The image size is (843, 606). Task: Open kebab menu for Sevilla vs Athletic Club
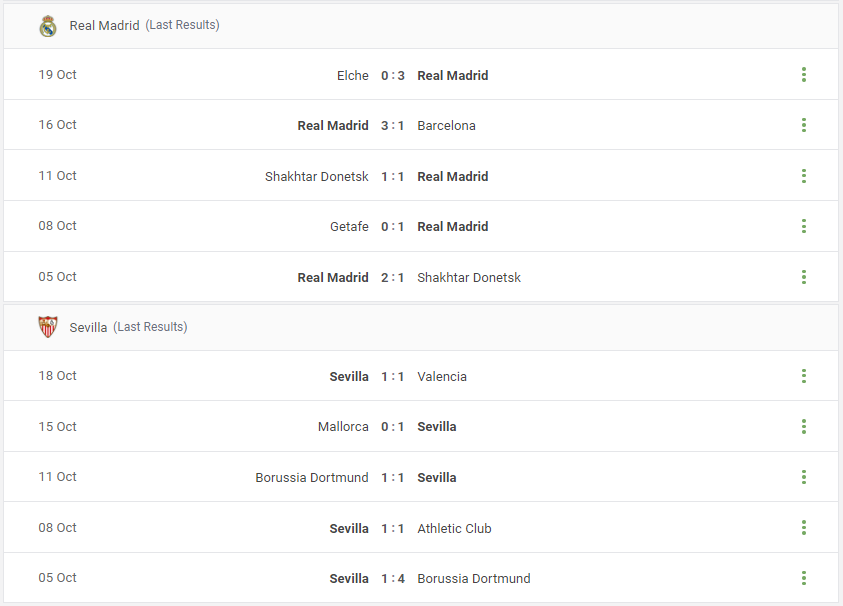click(x=804, y=527)
